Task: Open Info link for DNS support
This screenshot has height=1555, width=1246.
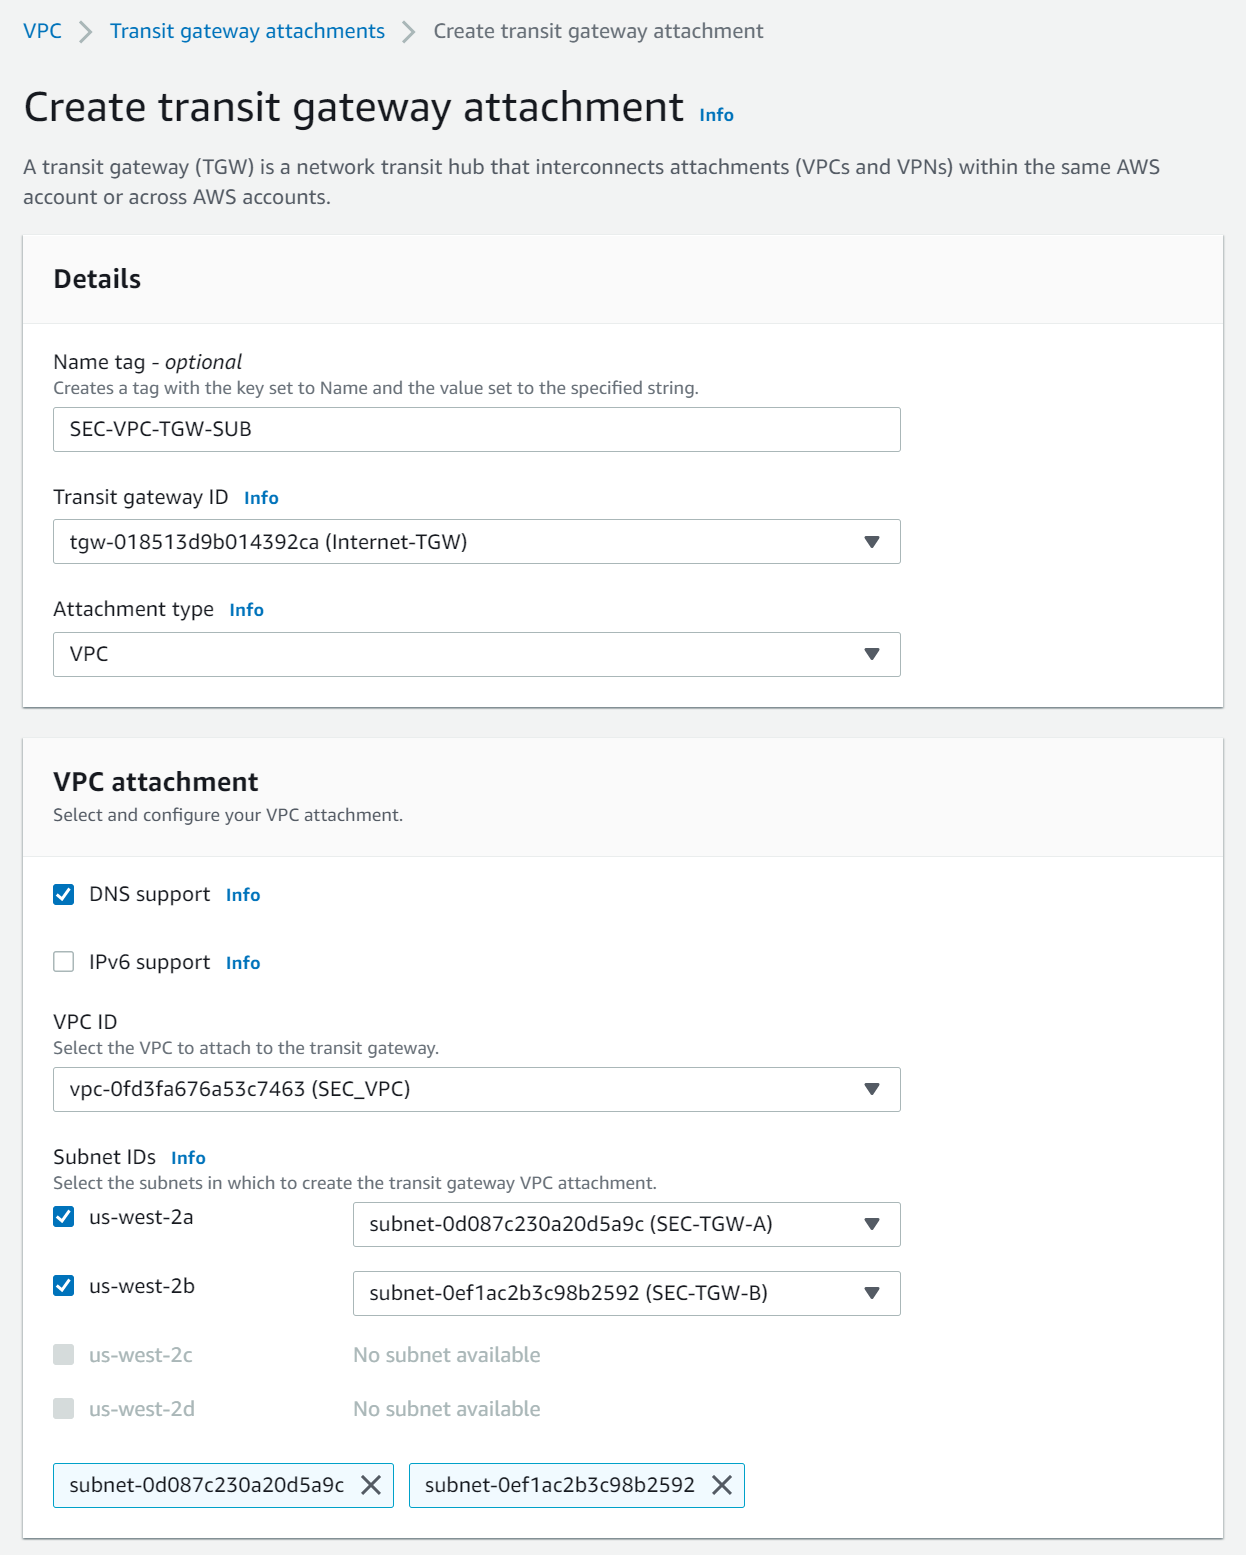Action: coord(243,895)
